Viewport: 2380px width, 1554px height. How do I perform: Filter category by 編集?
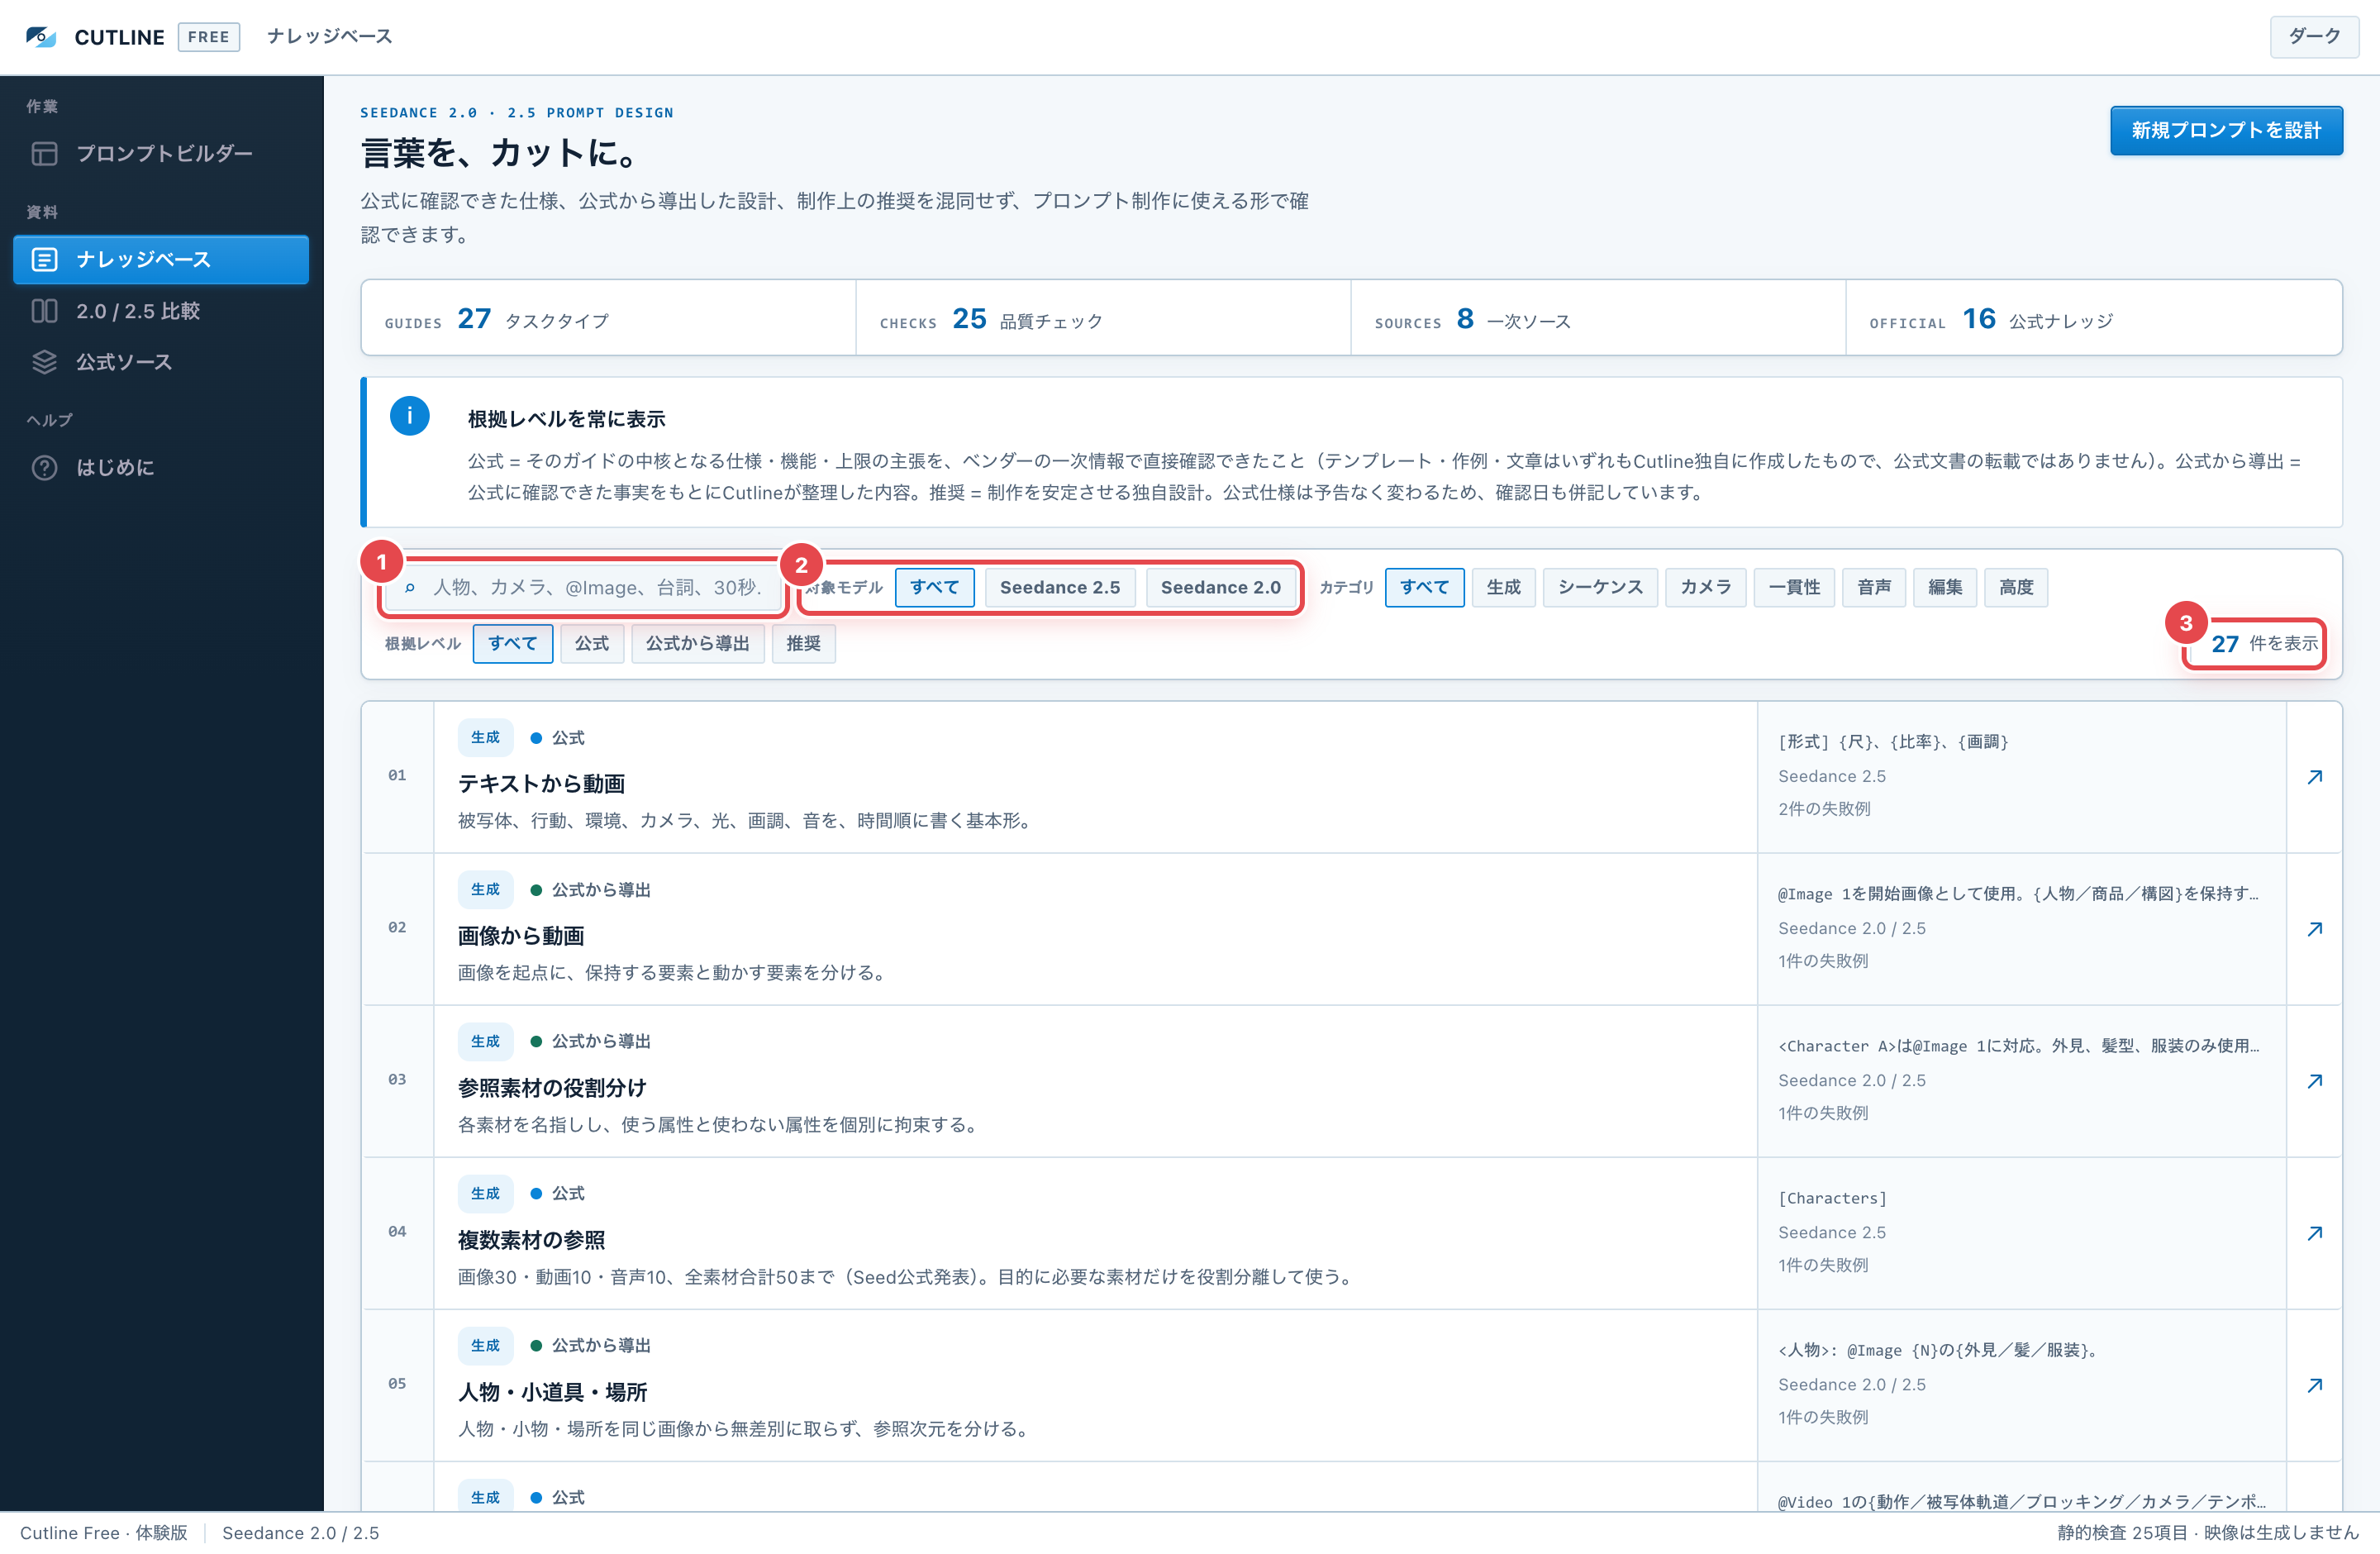point(1945,587)
